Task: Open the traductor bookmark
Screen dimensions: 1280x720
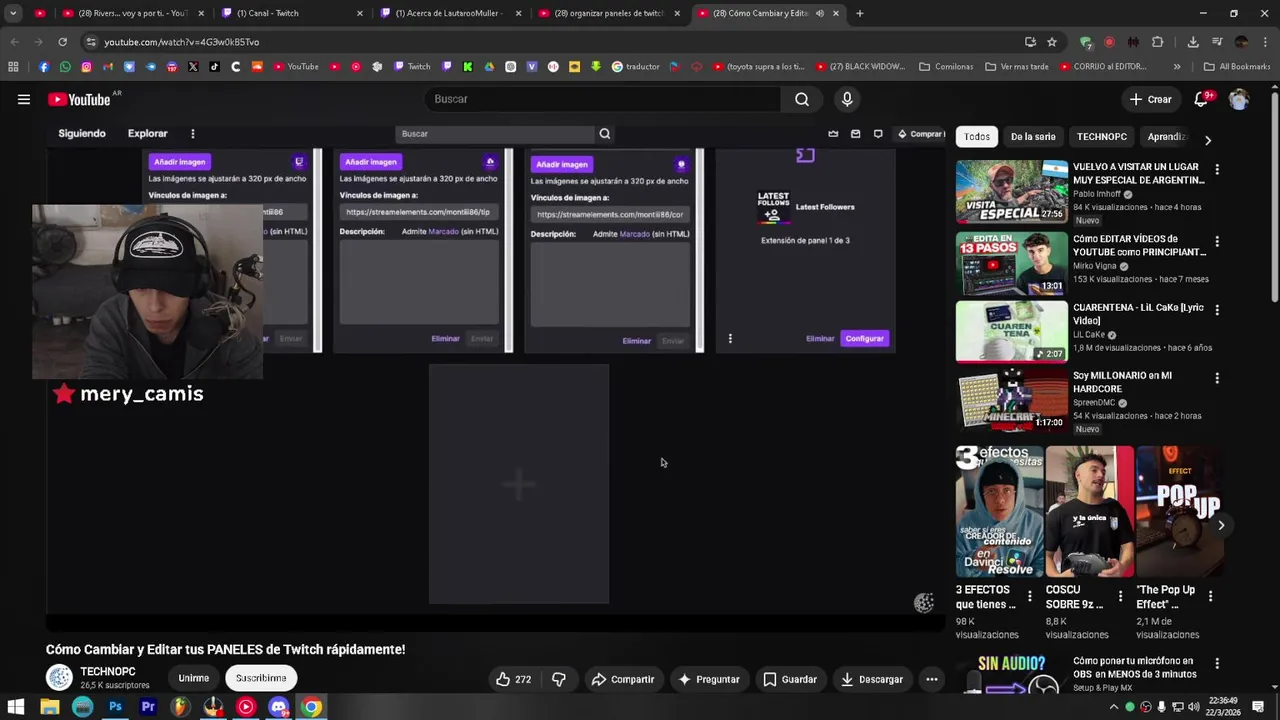Action: (636, 67)
